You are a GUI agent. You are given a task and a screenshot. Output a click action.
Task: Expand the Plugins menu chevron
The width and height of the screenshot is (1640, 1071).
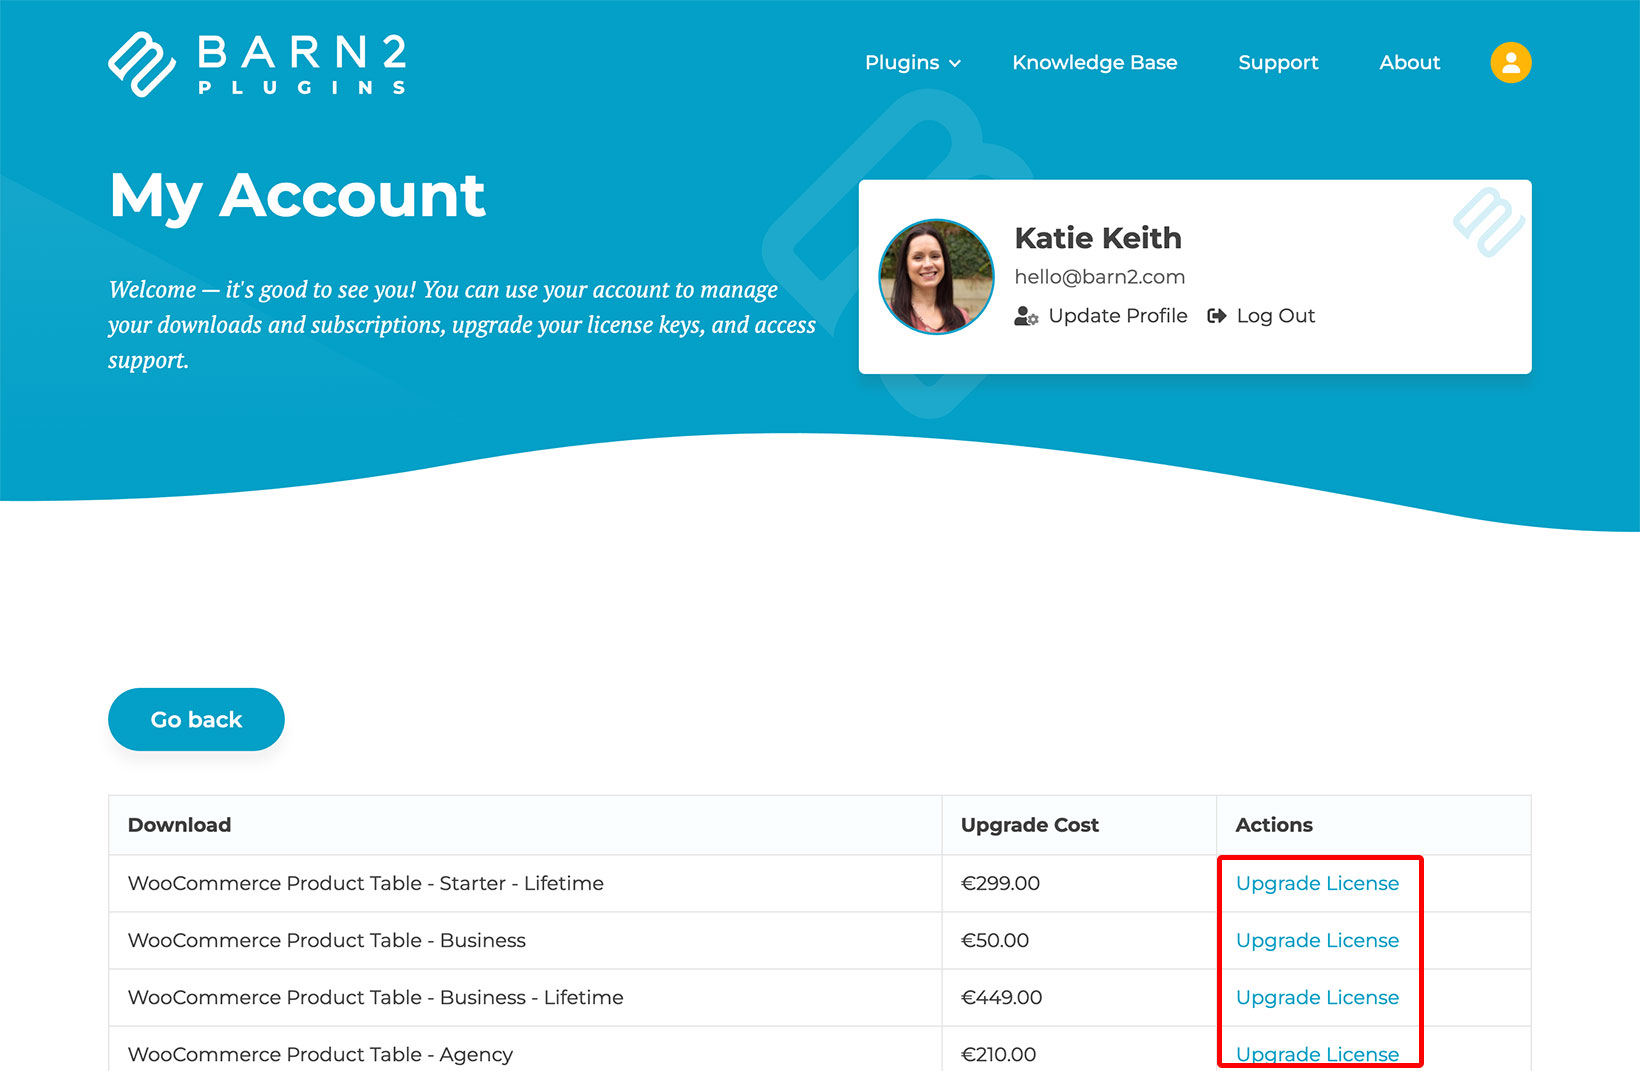[x=955, y=64]
